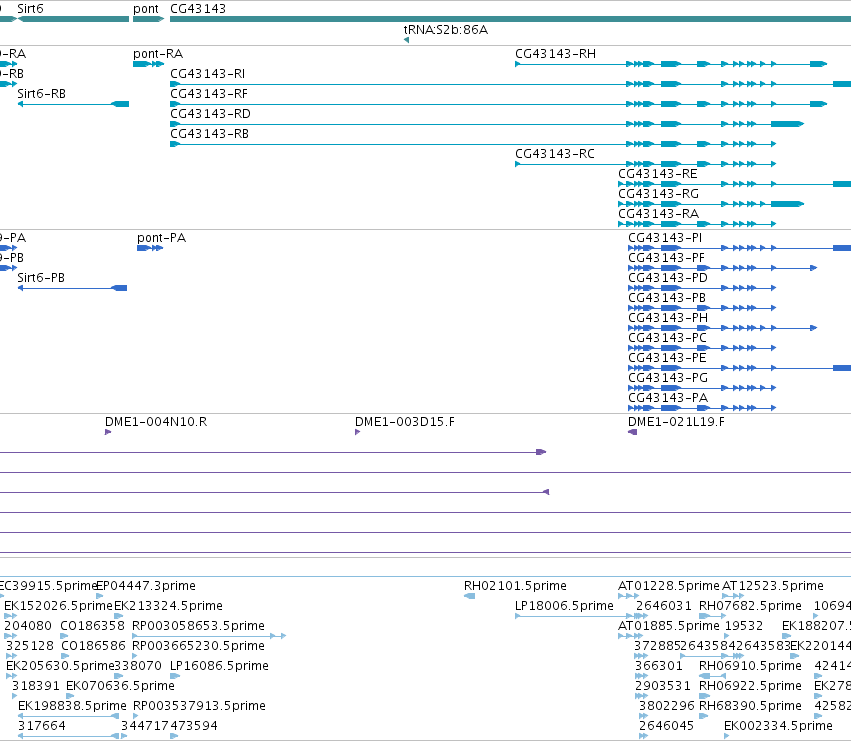Select EST label RH06910.5prime

click(750, 667)
